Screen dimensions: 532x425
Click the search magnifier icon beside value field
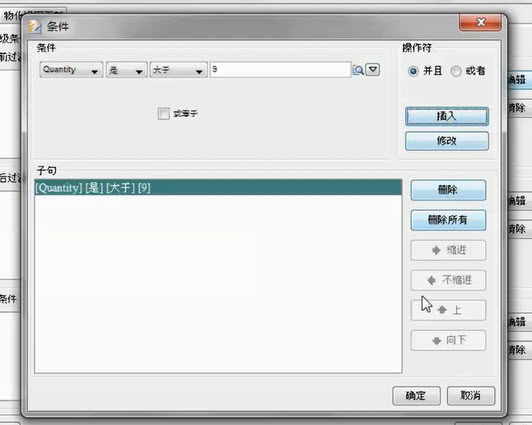(x=358, y=70)
